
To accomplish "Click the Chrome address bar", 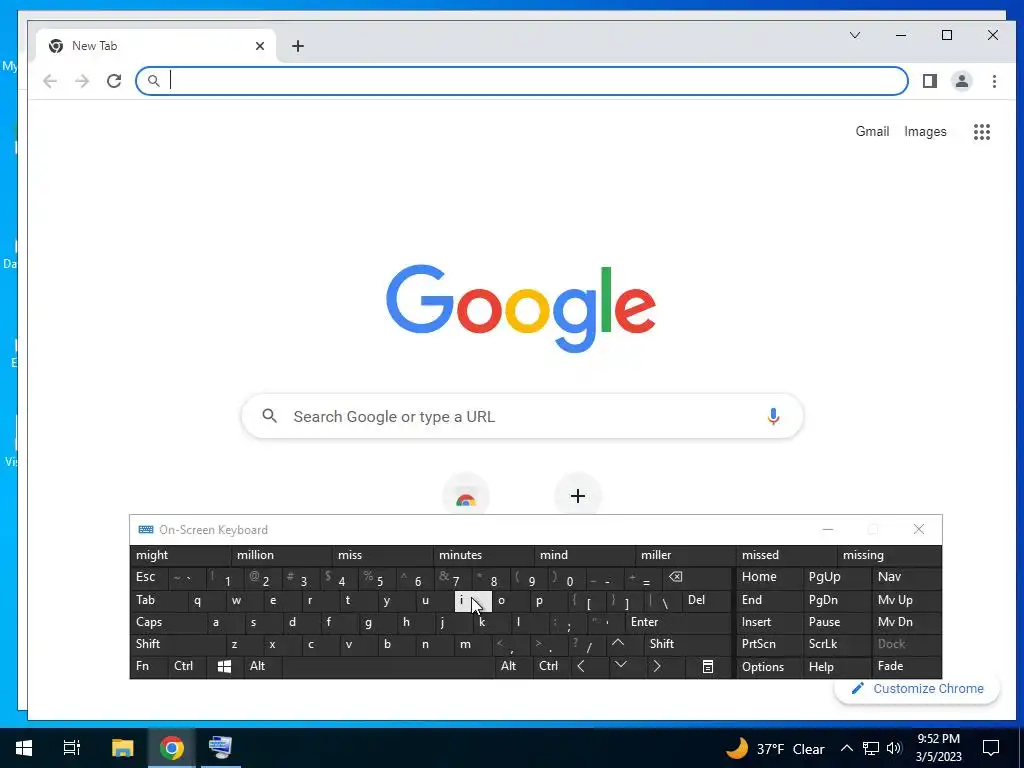I will (x=521, y=81).
